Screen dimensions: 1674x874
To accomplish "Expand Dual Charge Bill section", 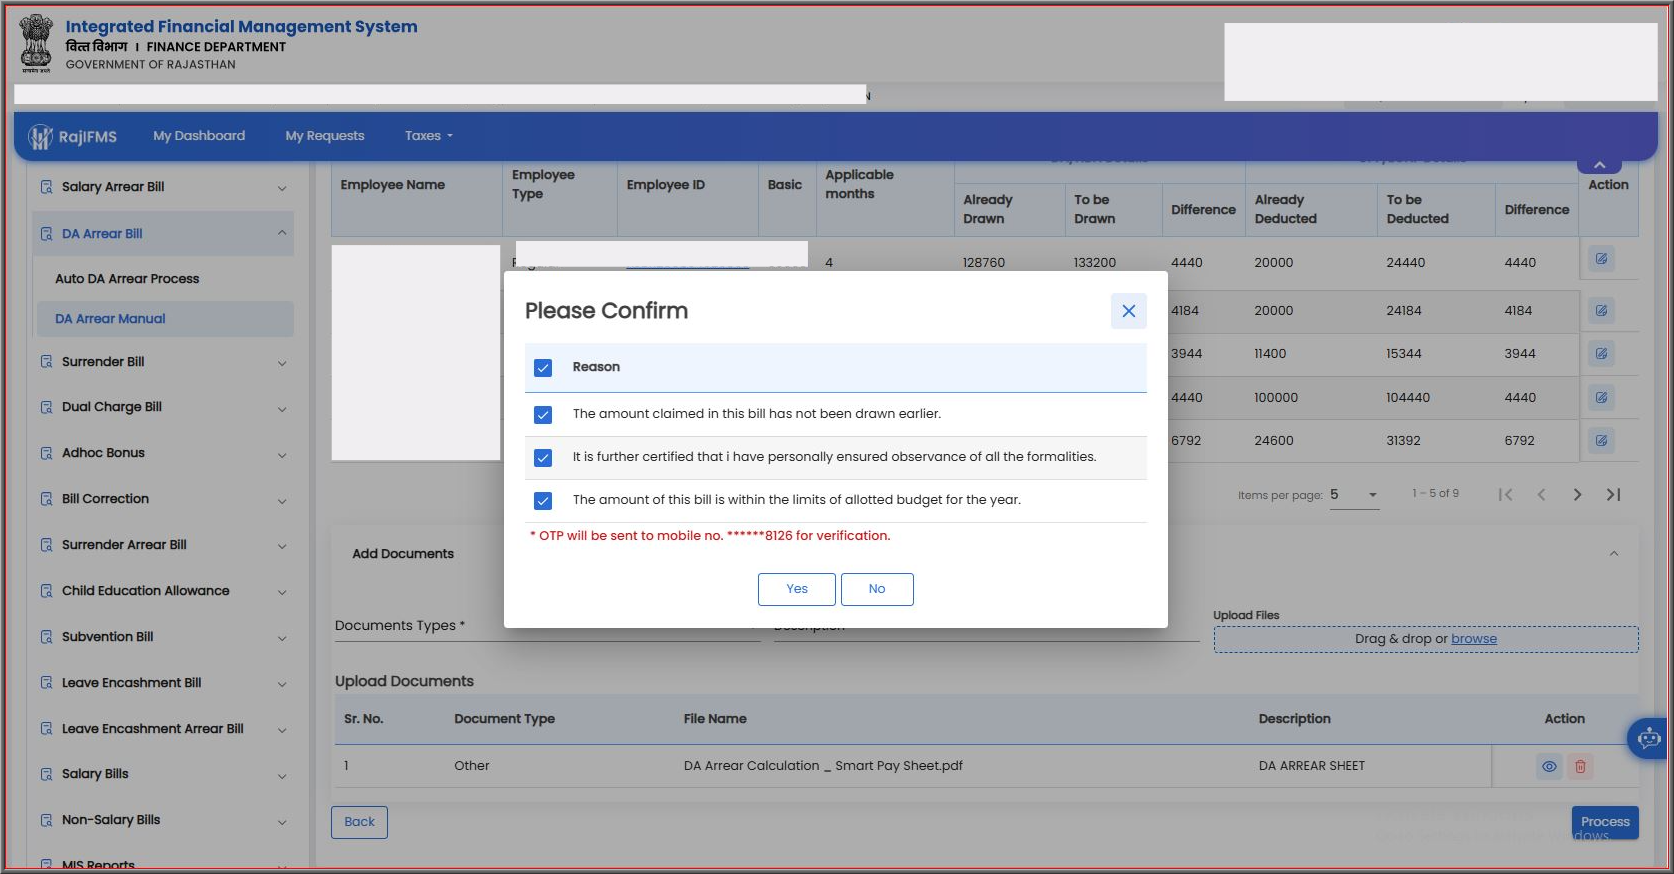I will (x=163, y=407).
